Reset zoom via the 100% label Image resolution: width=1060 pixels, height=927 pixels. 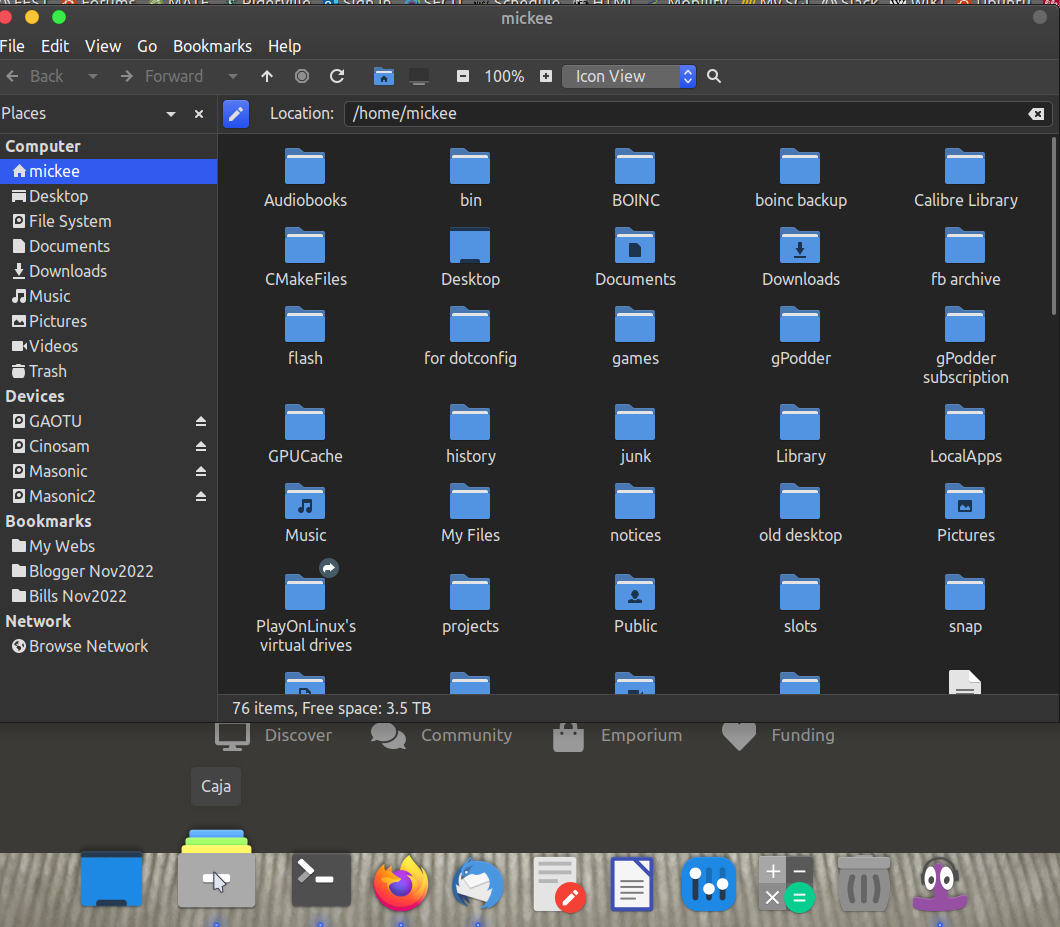click(504, 76)
